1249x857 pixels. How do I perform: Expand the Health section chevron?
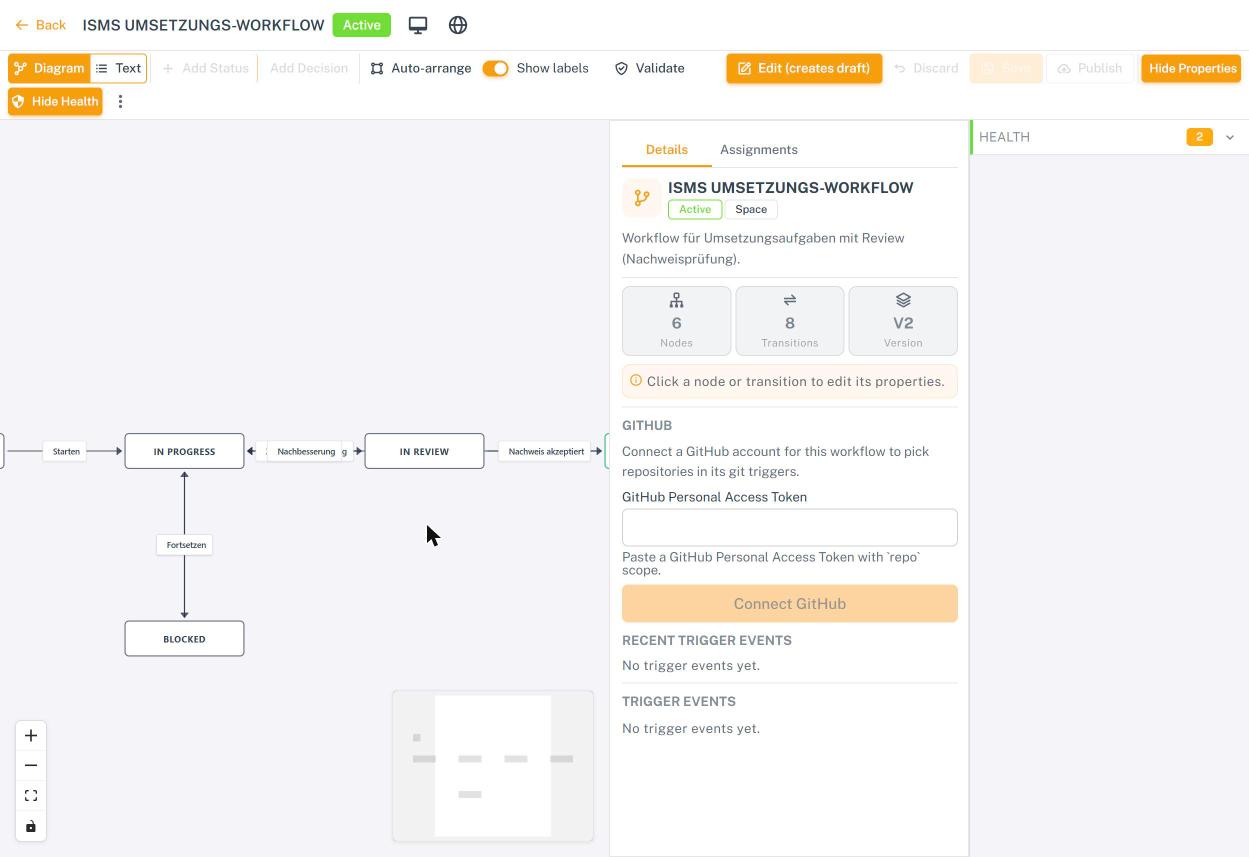(x=1230, y=137)
